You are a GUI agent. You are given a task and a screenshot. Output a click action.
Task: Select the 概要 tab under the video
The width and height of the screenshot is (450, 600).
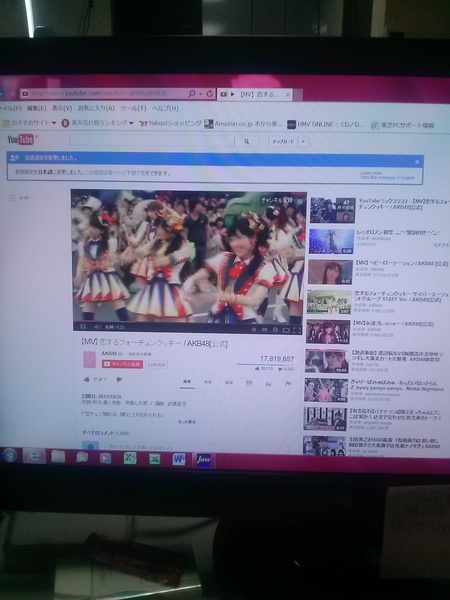(x=187, y=382)
